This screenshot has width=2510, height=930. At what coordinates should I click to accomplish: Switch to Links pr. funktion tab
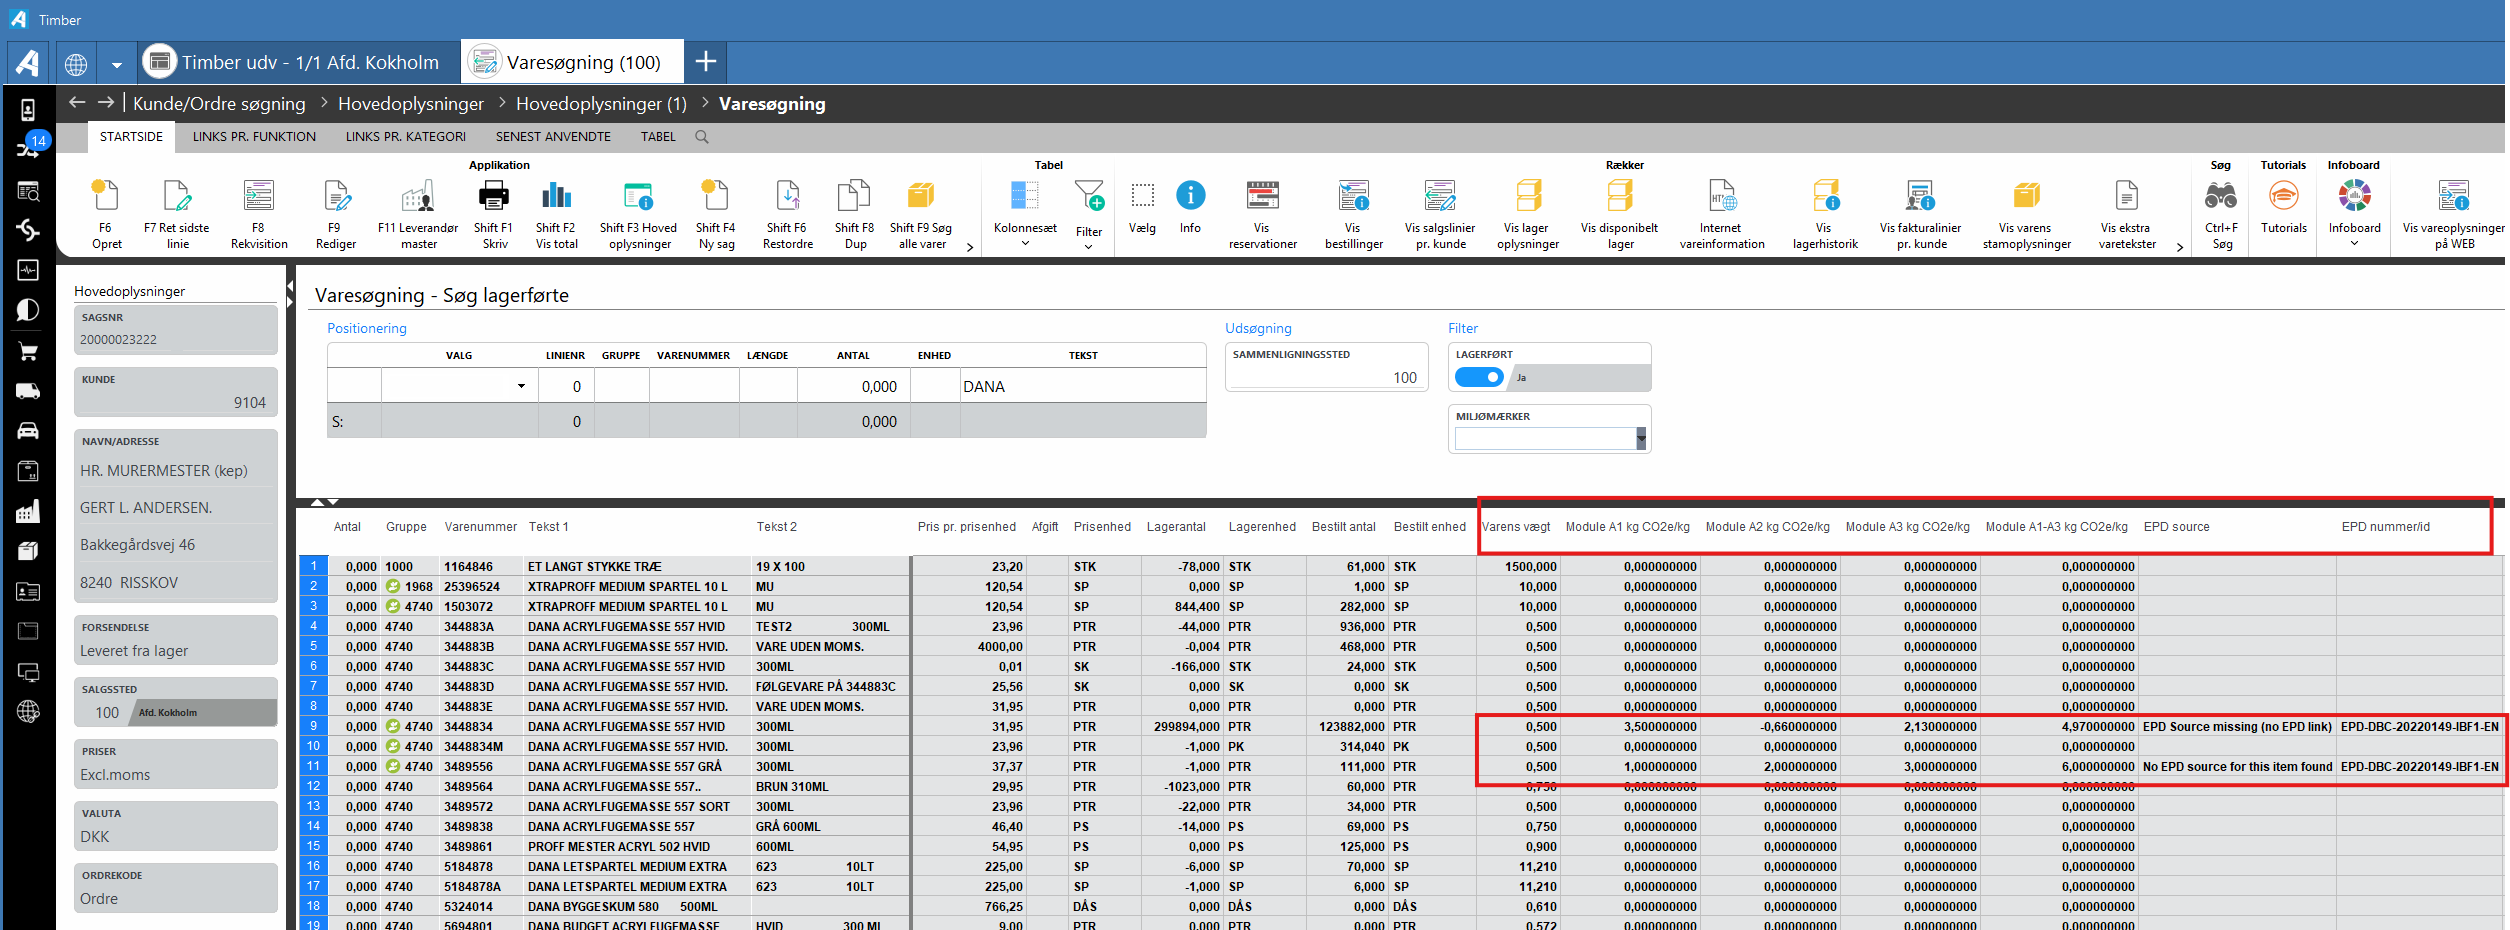point(254,137)
